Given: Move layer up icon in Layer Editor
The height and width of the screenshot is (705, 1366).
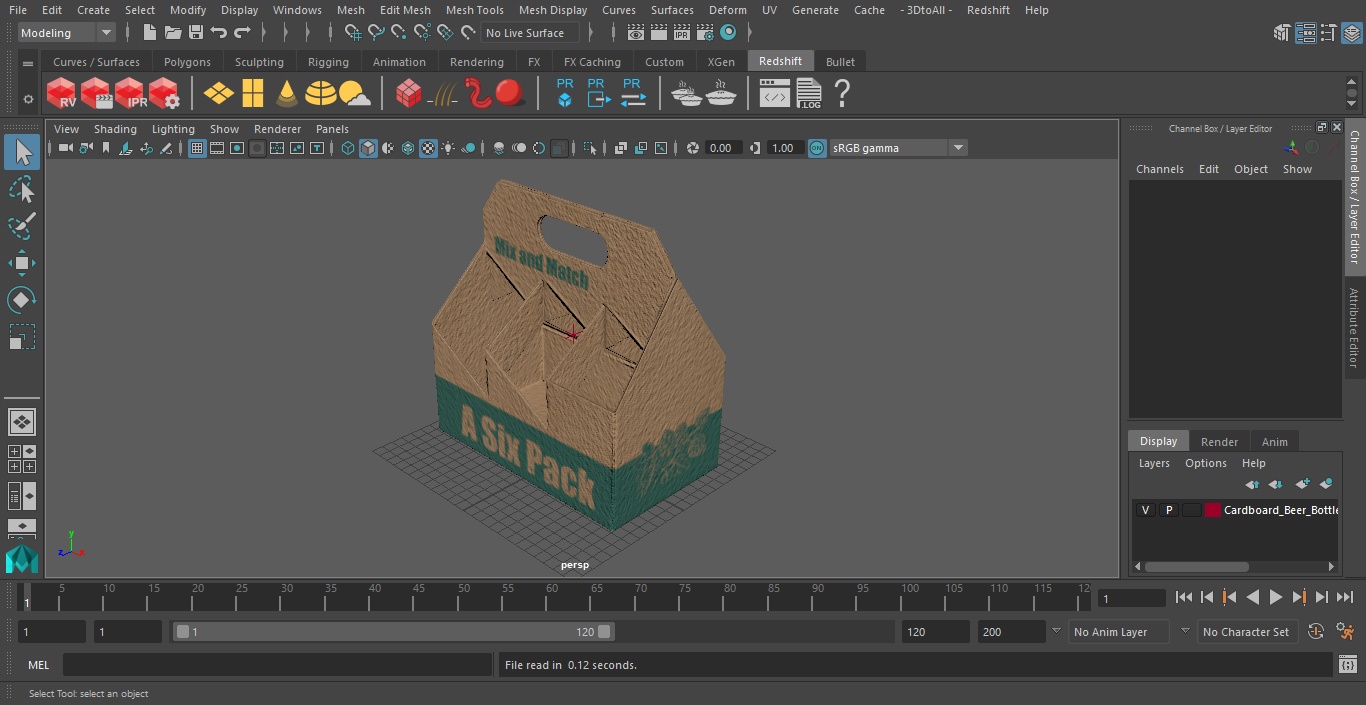Looking at the screenshot, I should point(1252,484).
